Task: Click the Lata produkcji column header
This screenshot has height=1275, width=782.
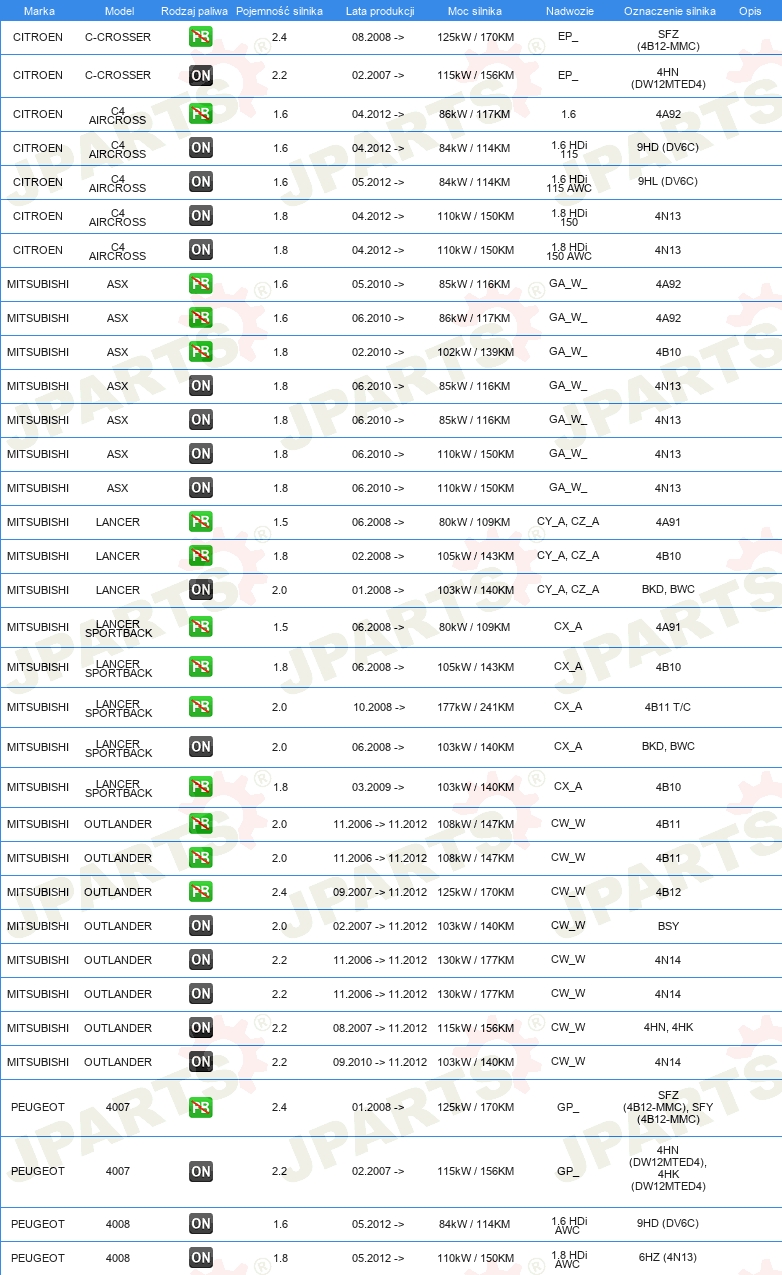Action: click(380, 10)
